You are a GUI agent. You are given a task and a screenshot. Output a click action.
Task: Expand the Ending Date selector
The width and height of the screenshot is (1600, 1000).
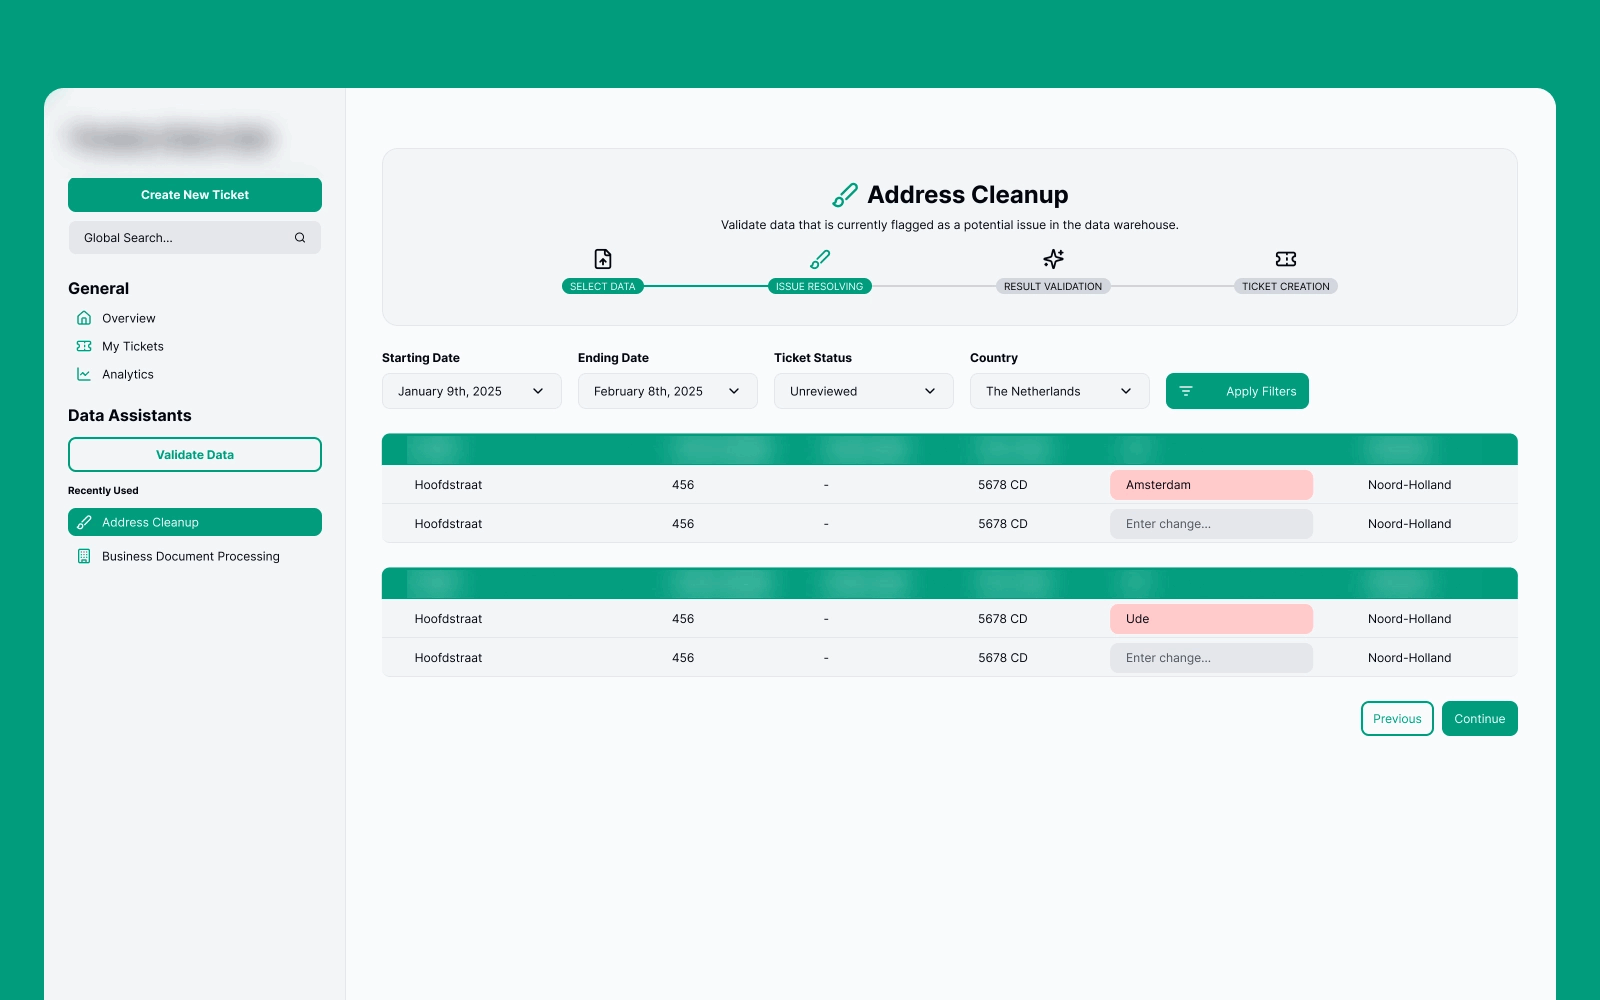[667, 391]
